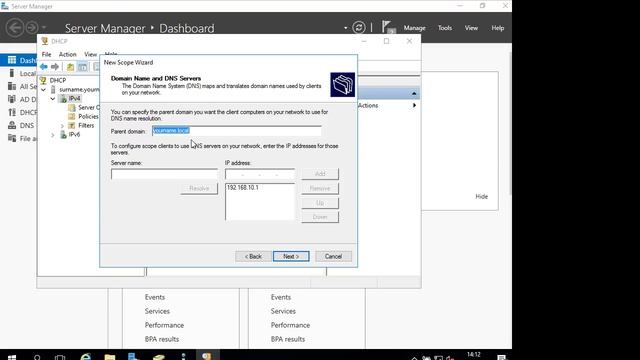
Task: Open the Tools menu in Server Manager
Action: click(x=444, y=28)
